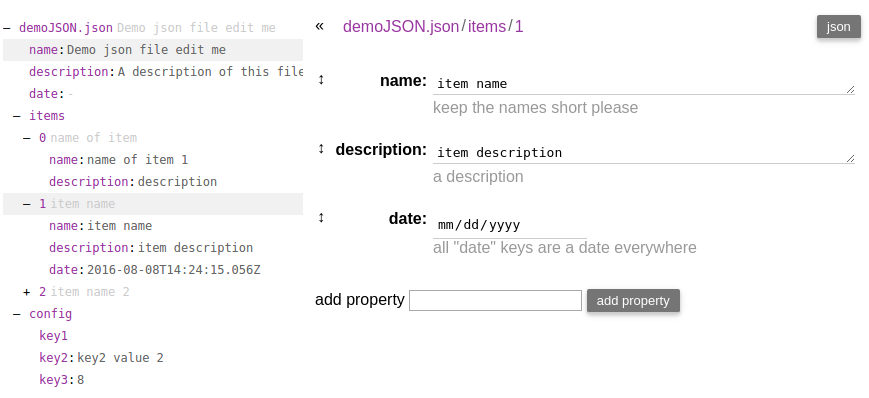Select row name of item 1
The width and height of the screenshot is (869, 398).
point(153,160)
